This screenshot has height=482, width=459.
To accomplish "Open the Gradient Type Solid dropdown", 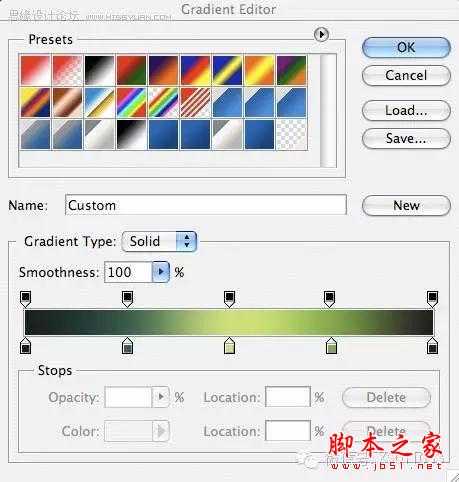I will [159, 241].
